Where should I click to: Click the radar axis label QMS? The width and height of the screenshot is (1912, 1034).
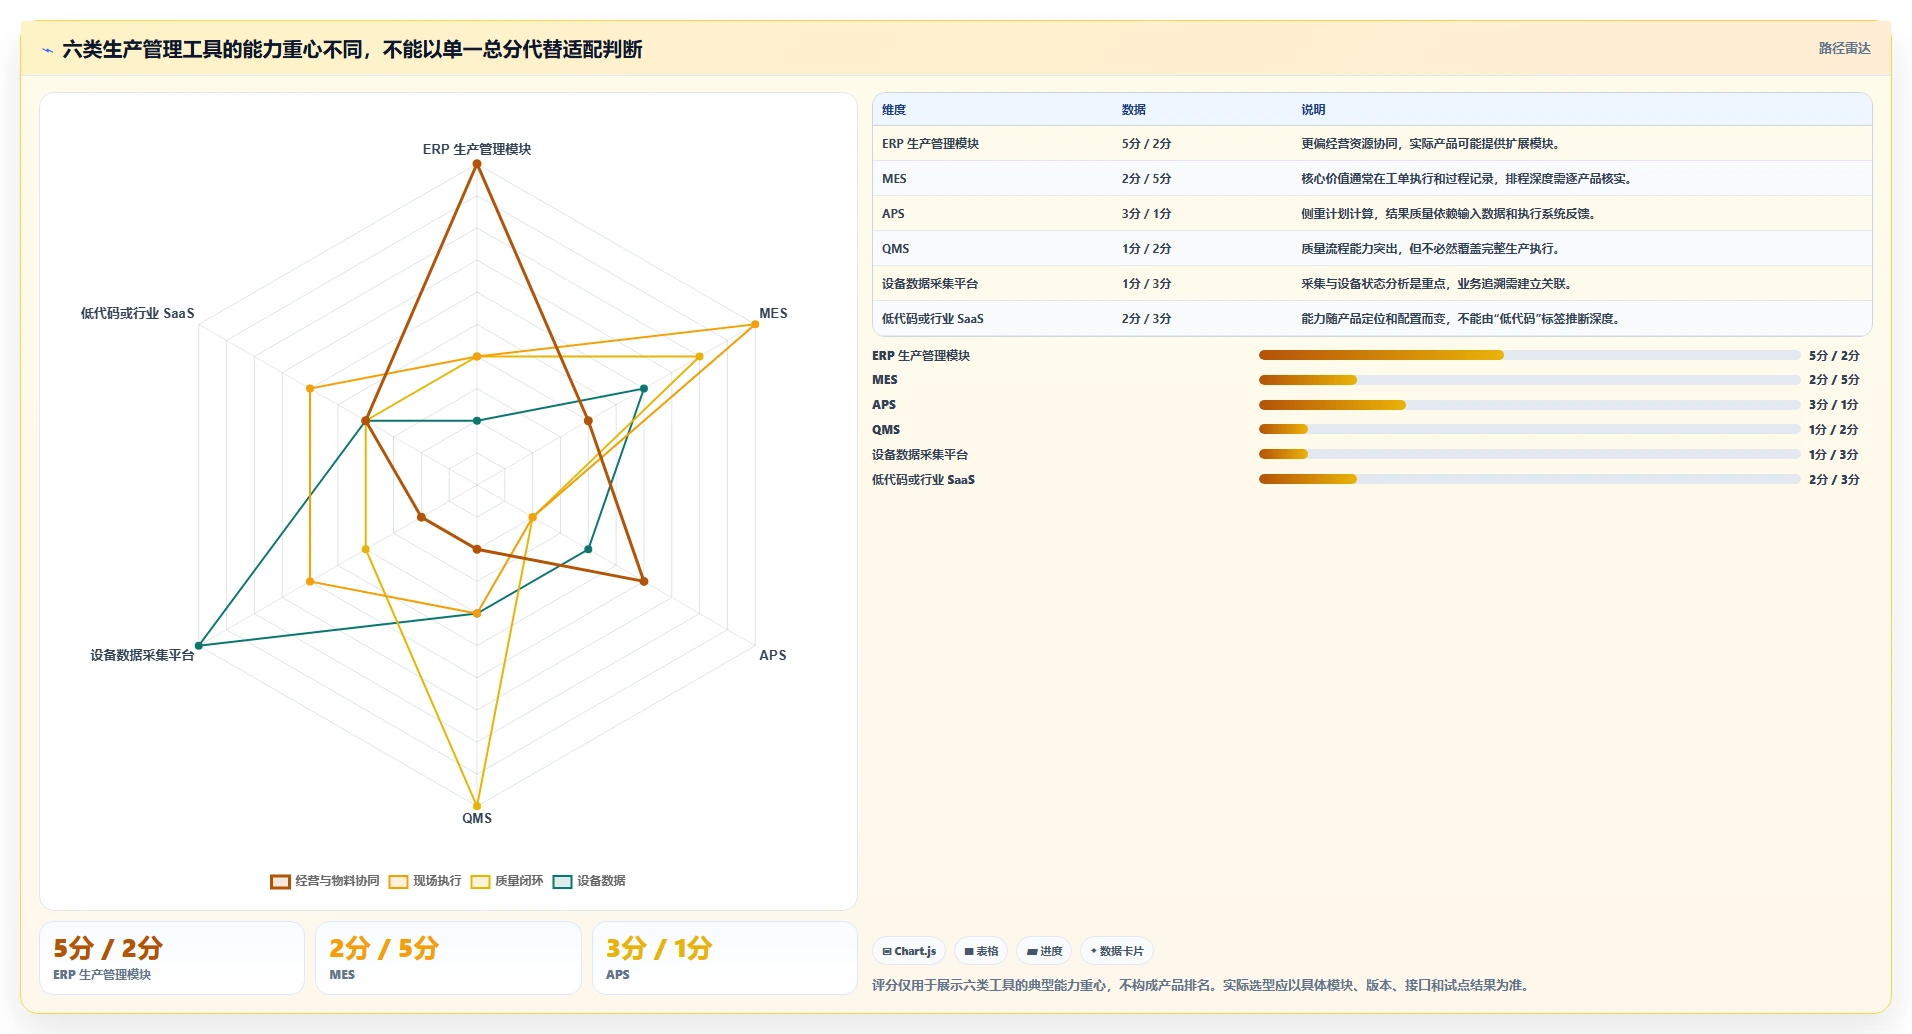point(477,818)
